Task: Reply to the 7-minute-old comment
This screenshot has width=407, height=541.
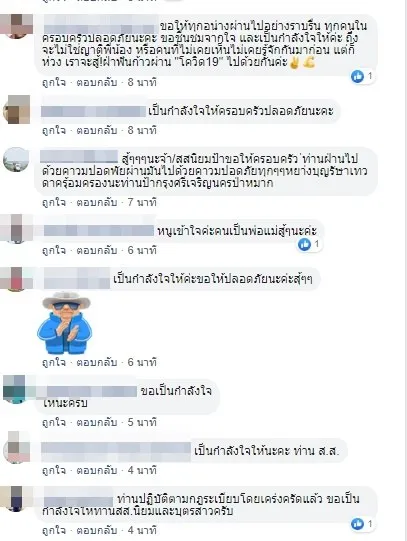Action: [97, 202]
